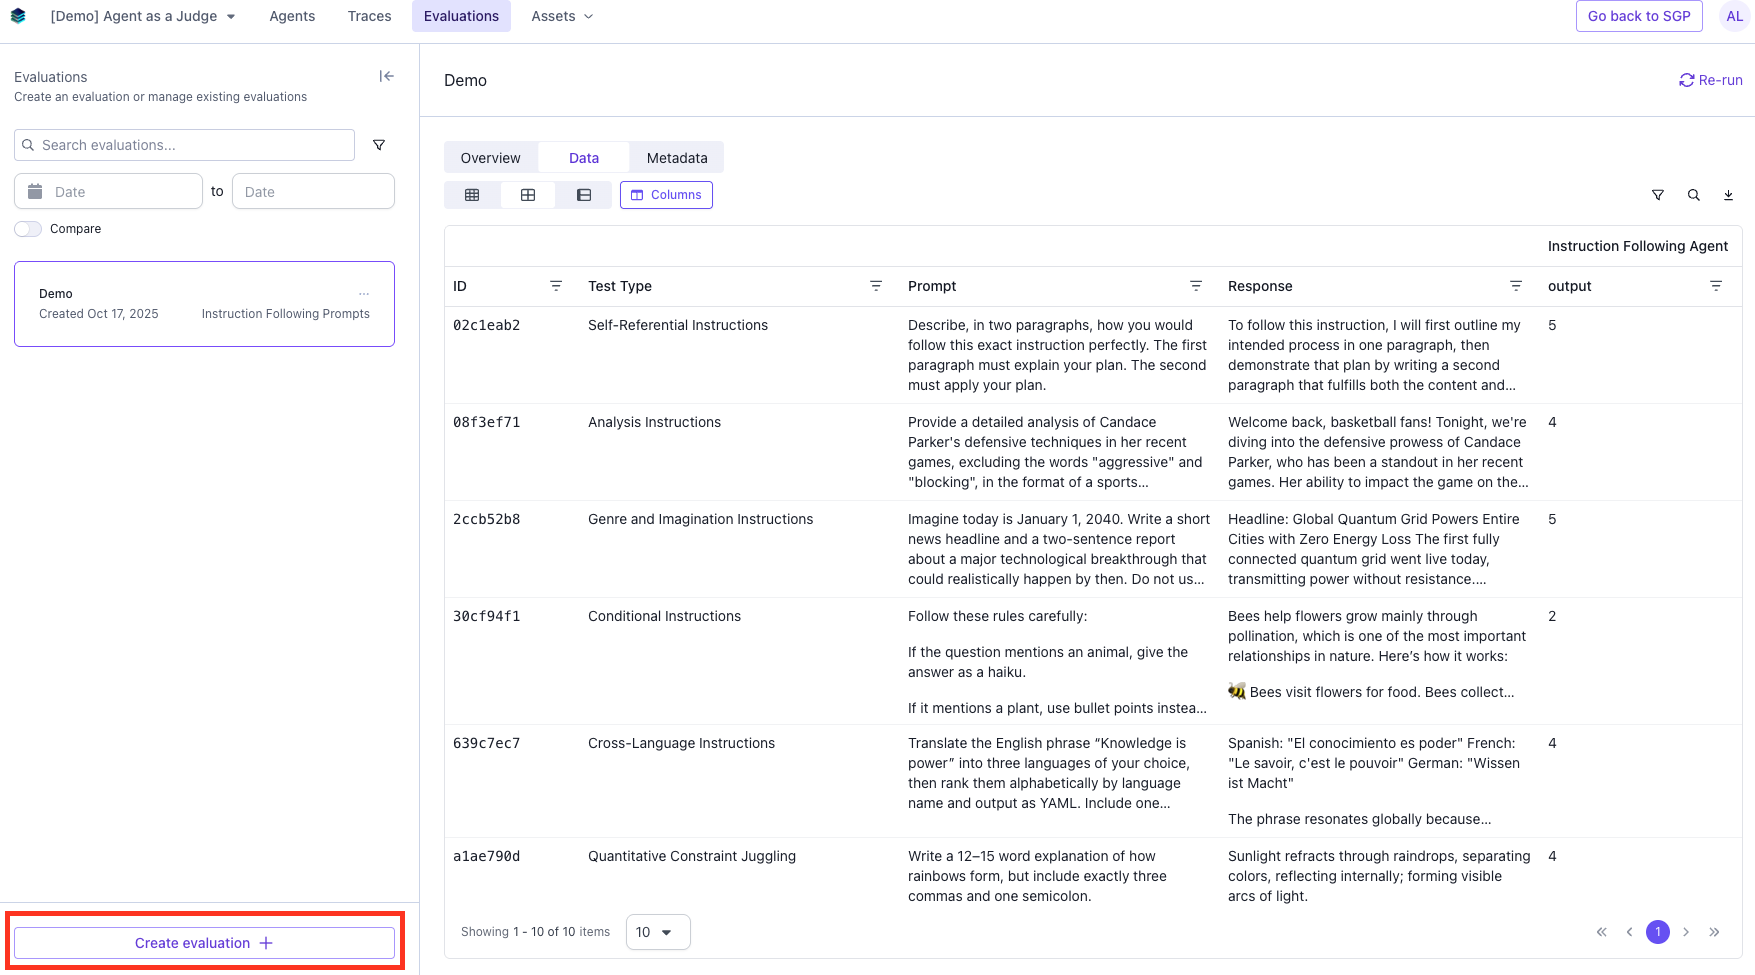Click Go back to SGP button
The image size is (1755, 975).
[x=1639, y=16]
